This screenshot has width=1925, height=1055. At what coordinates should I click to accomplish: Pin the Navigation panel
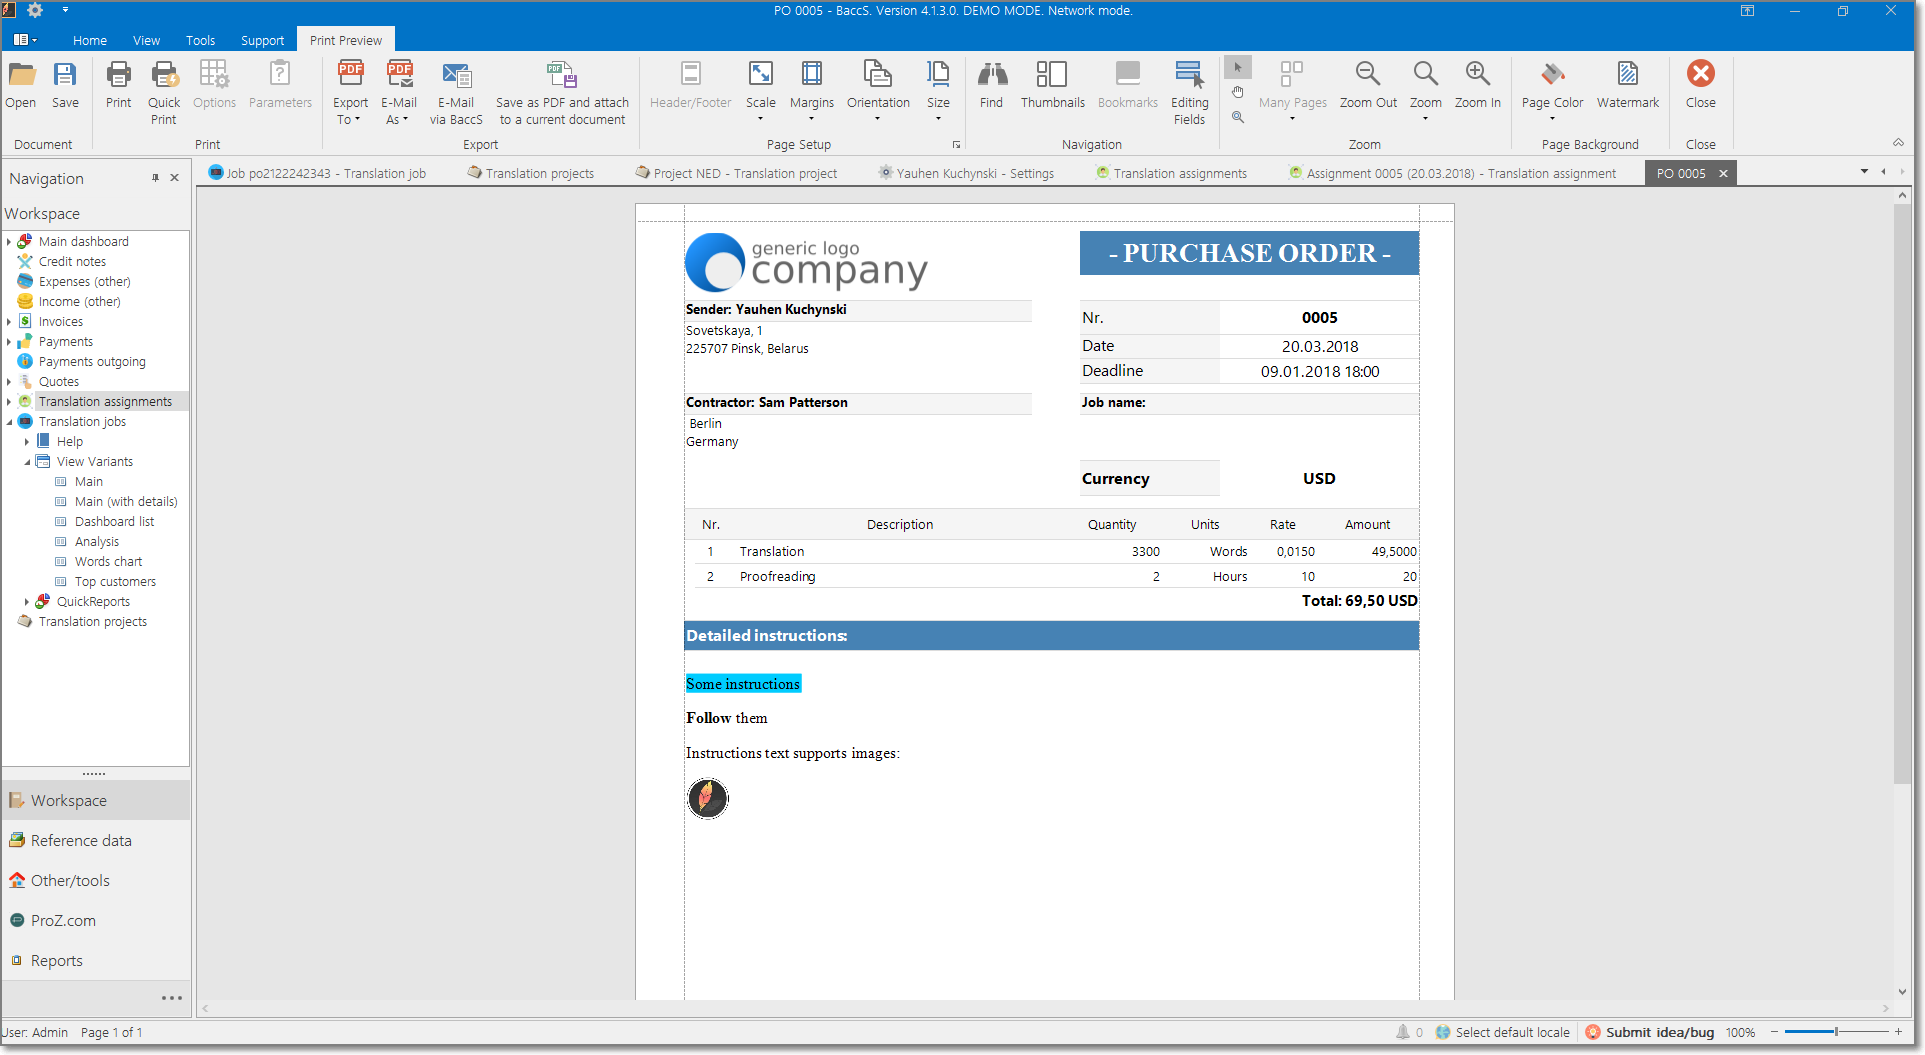tap(155, 178)
